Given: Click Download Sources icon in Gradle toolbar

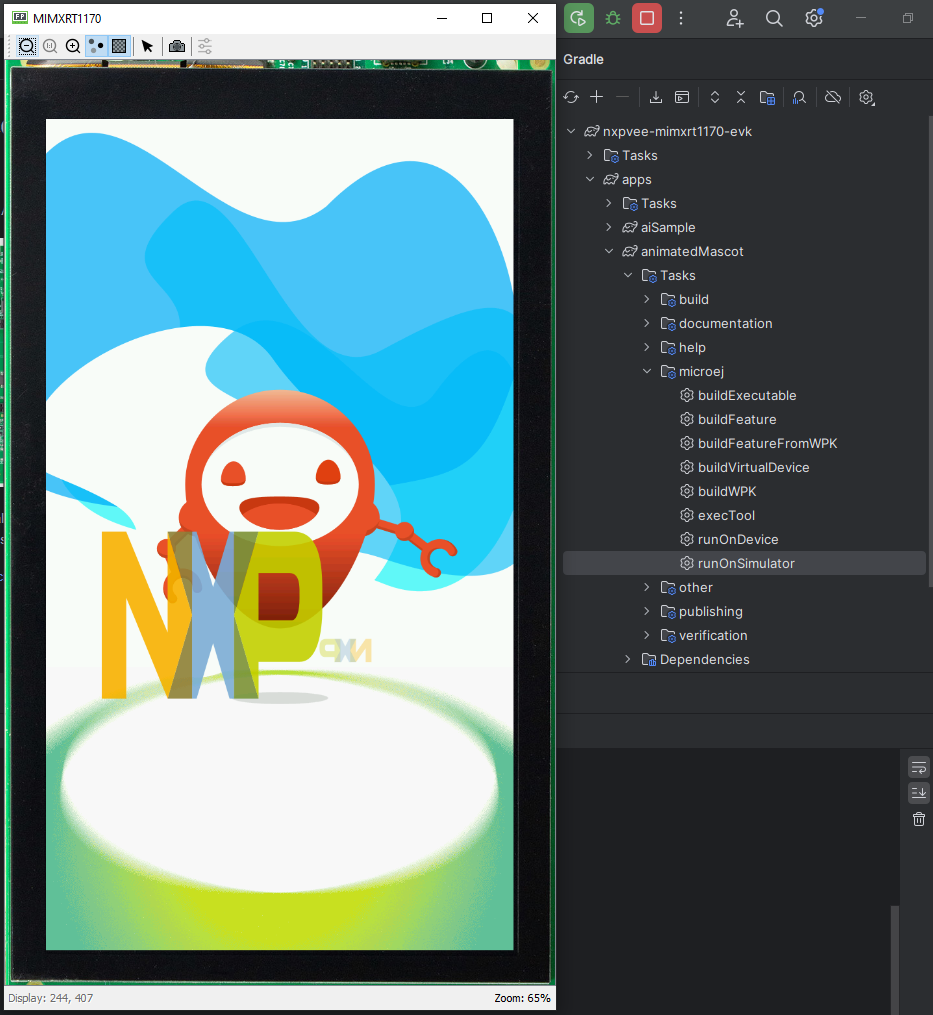Looking at the screenshot, I should [656, 97].
